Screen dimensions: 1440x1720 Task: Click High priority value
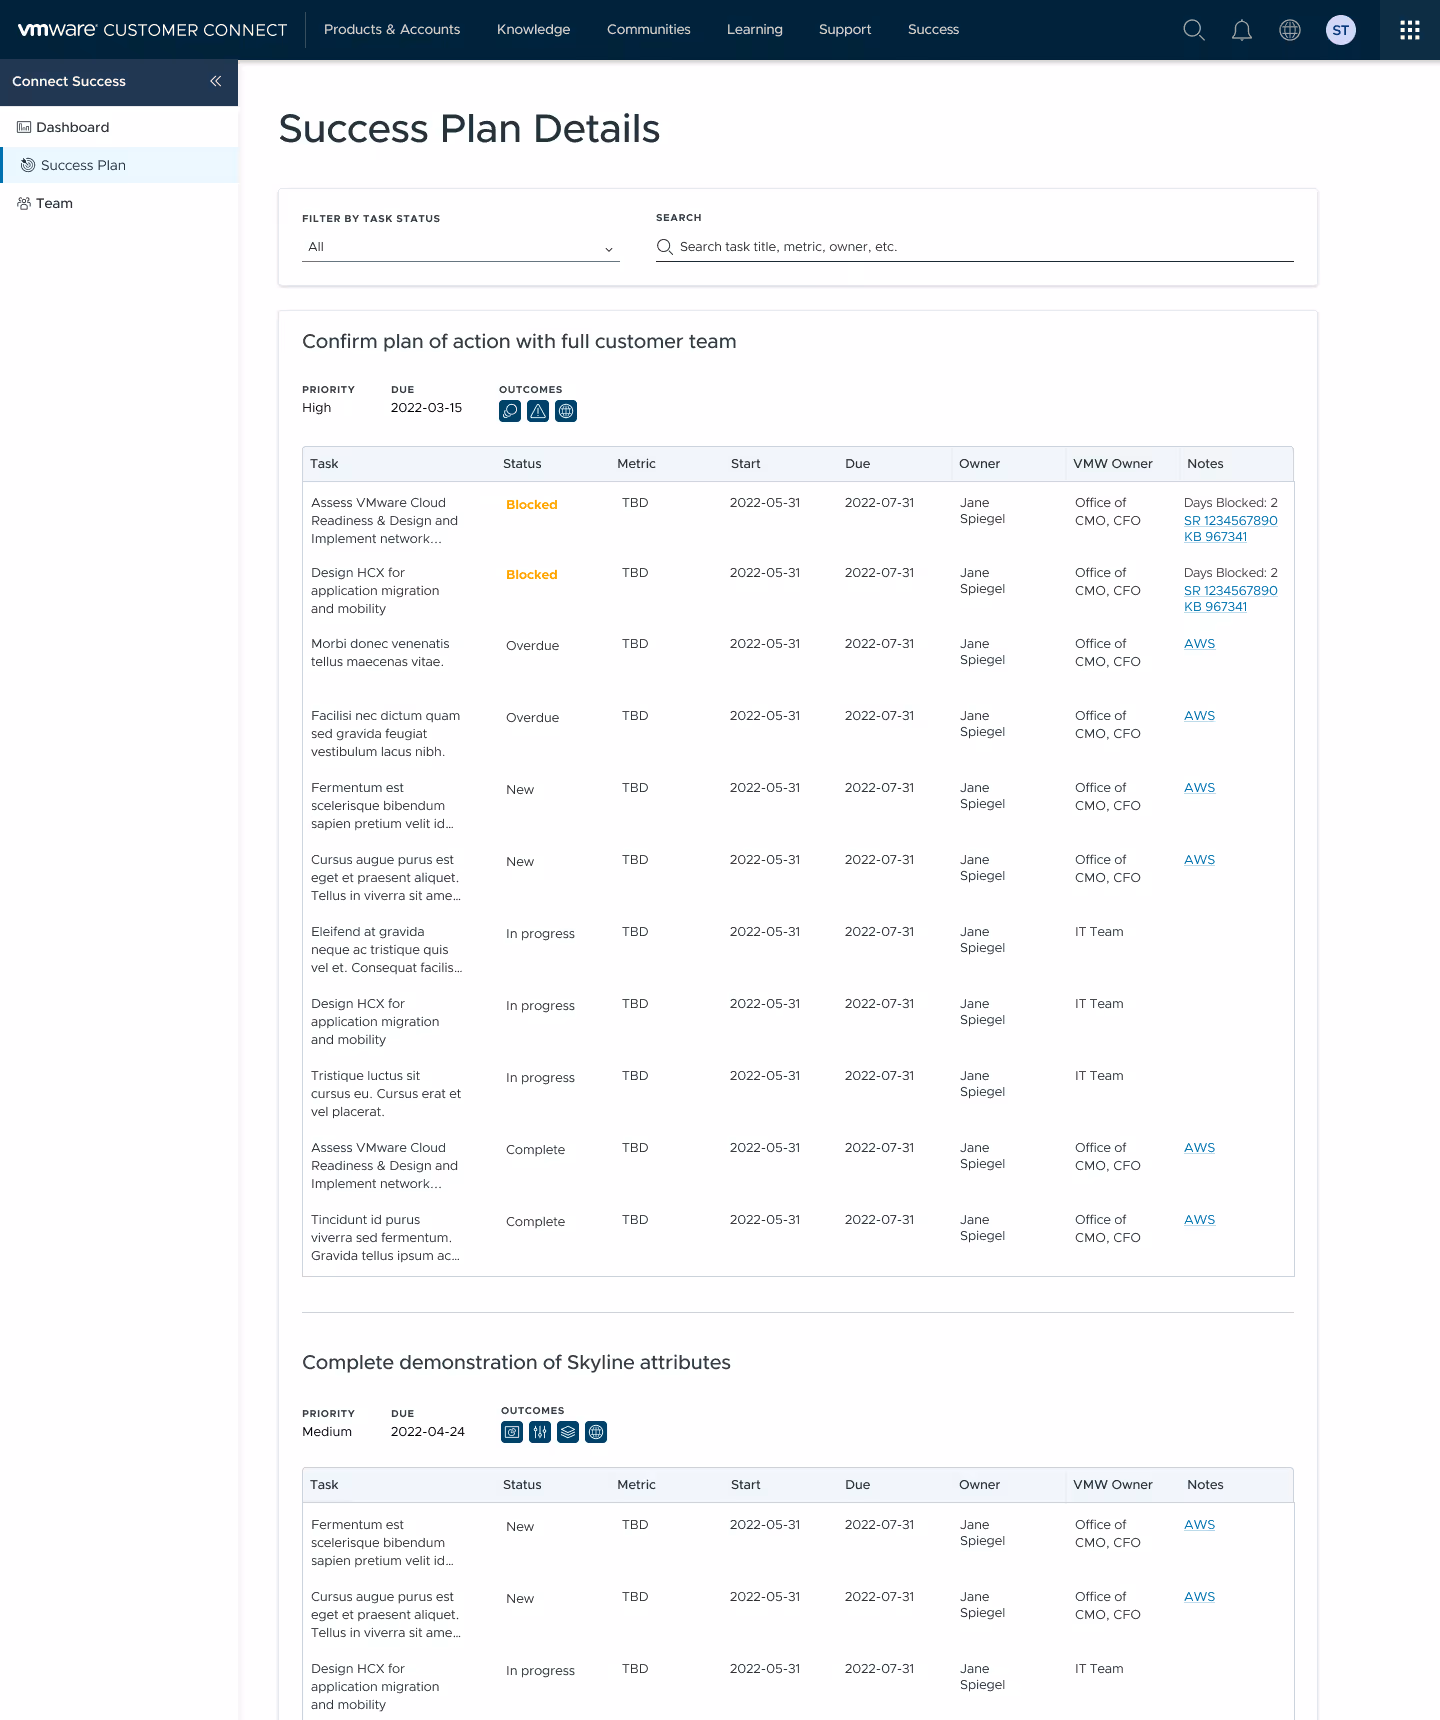tap(316, 408)
